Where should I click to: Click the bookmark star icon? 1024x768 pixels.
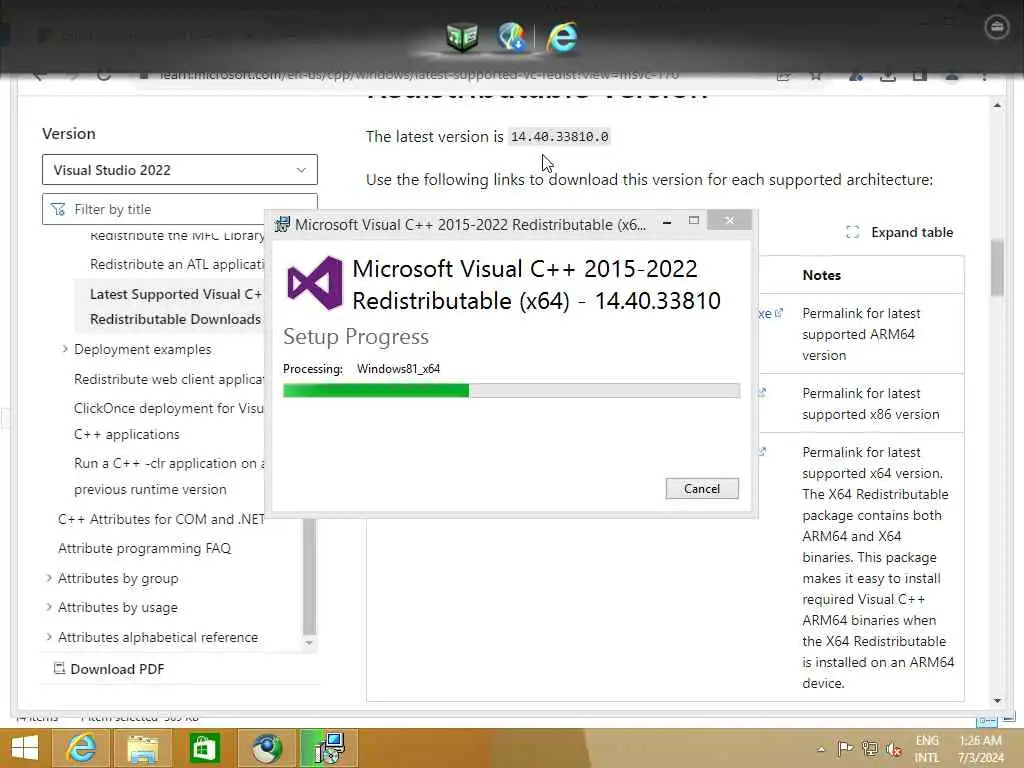coord(816,76)
